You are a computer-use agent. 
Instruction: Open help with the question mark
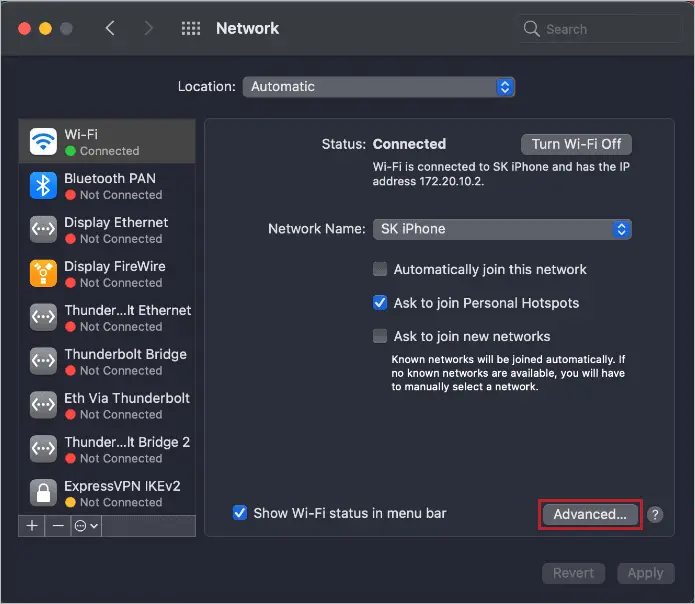(x=655, y=514)
